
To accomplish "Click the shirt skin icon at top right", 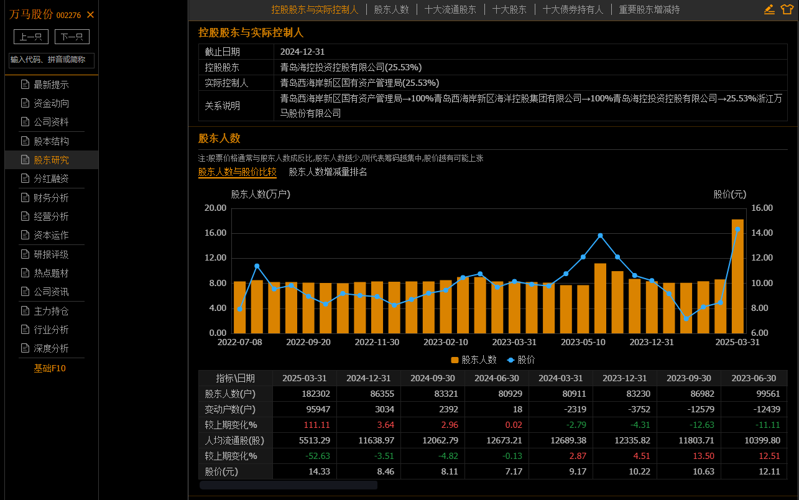I will [787, 9].
